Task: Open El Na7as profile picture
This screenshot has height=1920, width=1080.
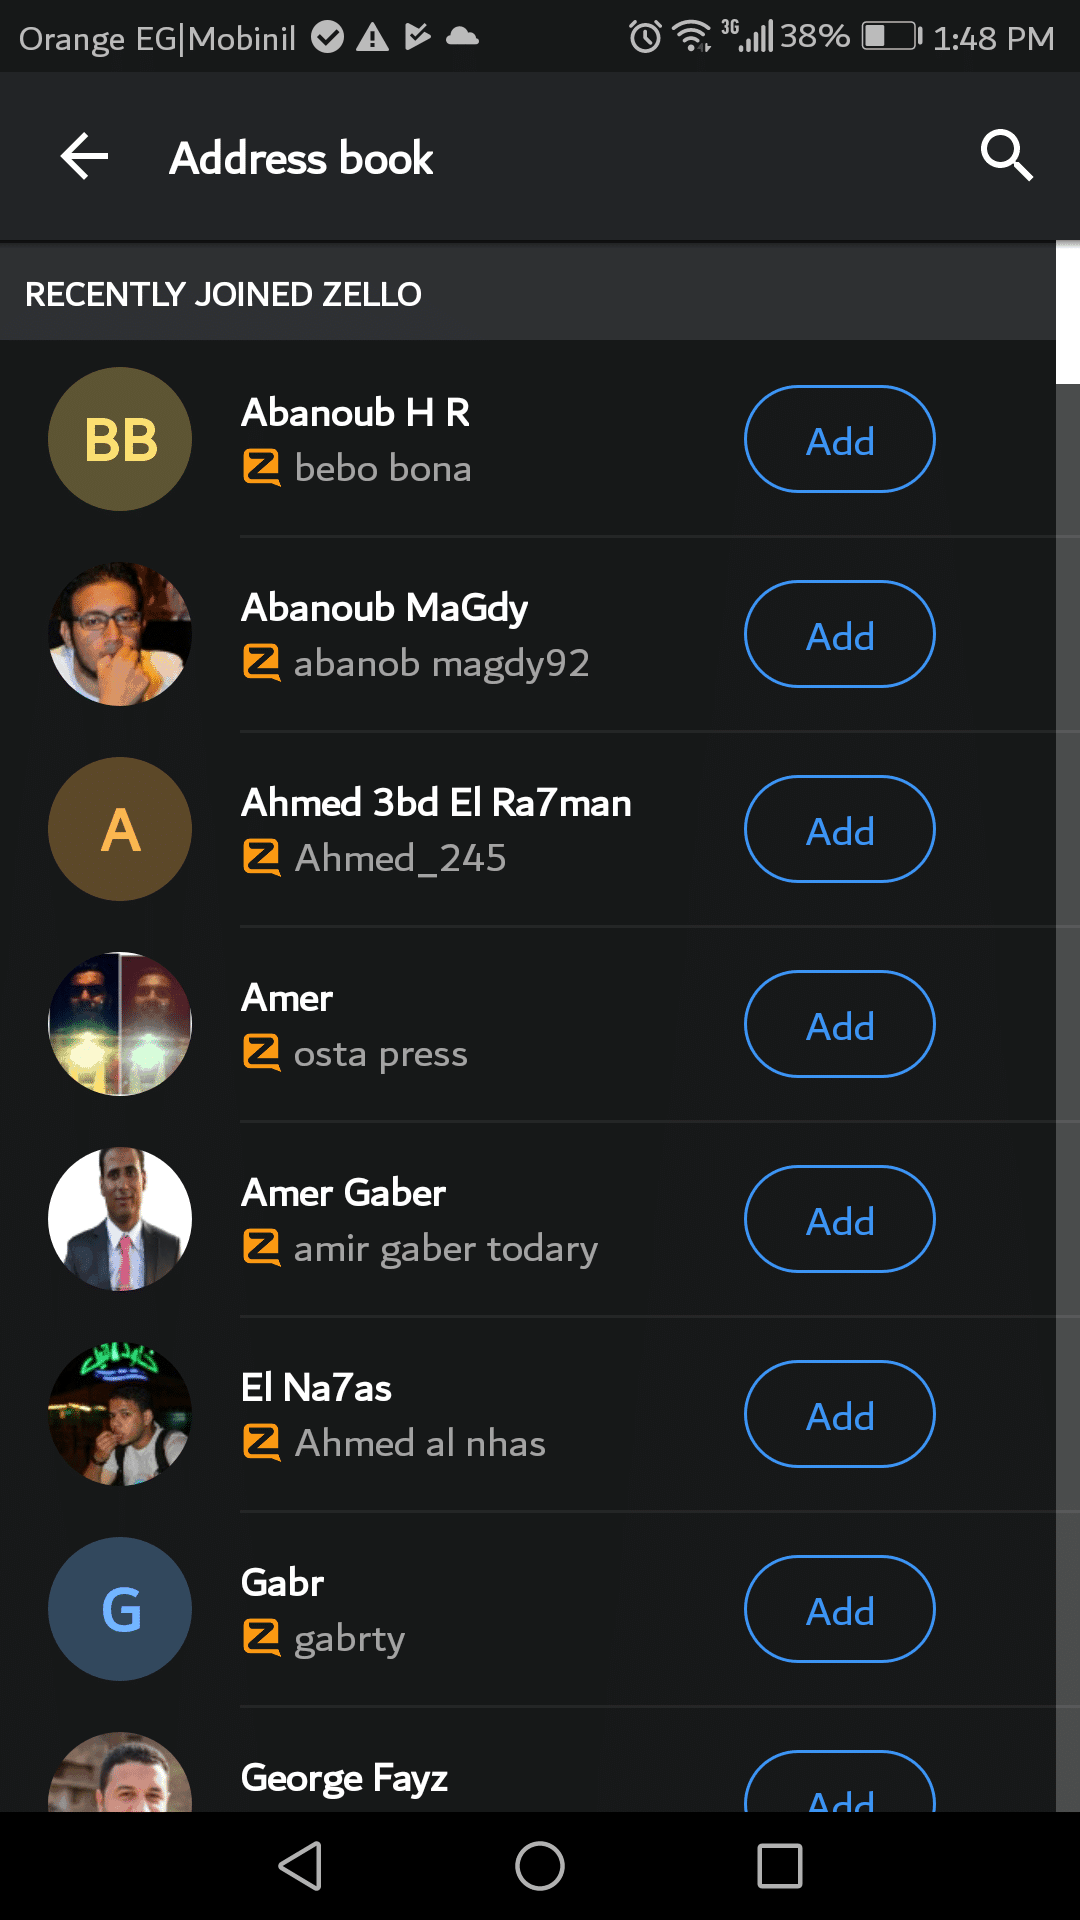Action: coord(120,1414)
